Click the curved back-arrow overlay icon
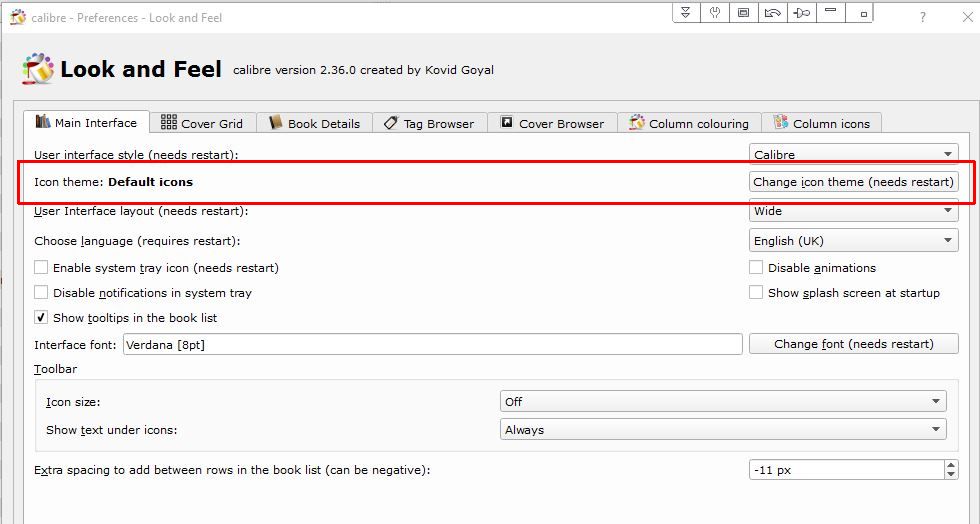This screenshot has height=524, width=980. [772, 13]
